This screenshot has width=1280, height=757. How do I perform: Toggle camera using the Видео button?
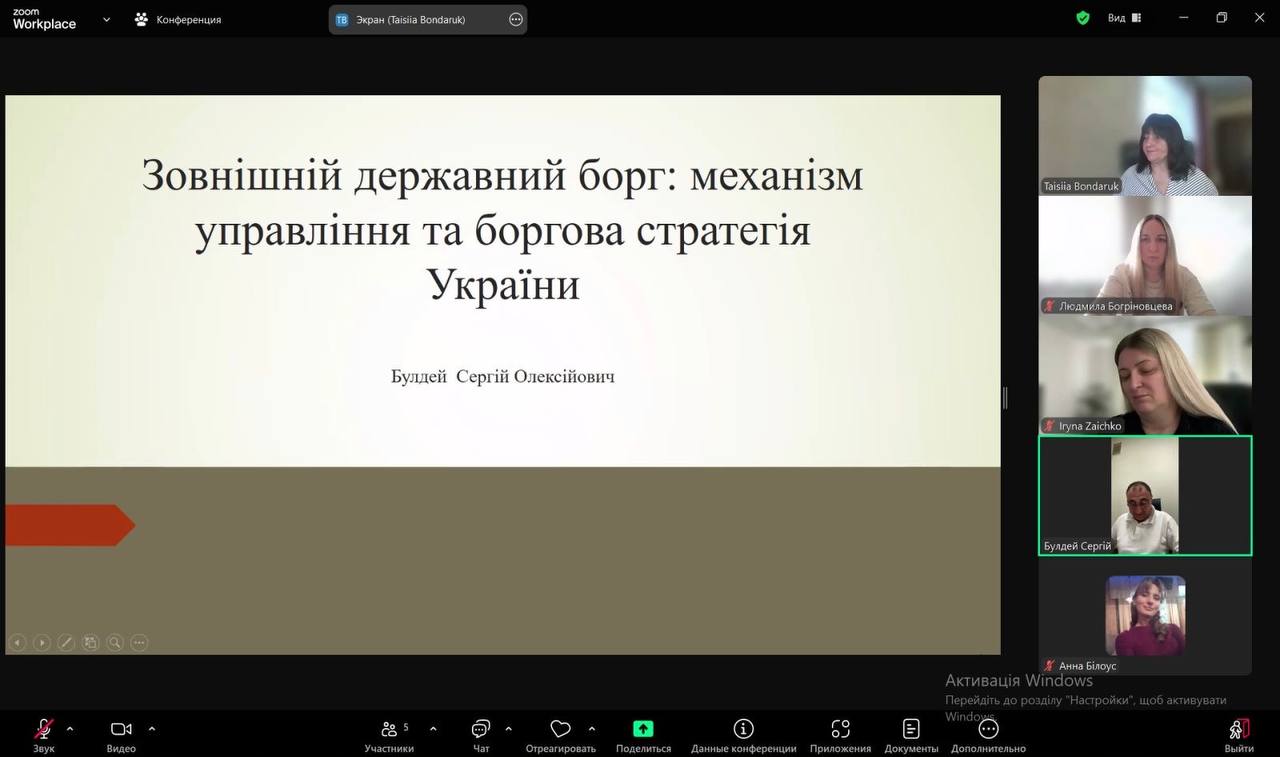pos(121,730)
